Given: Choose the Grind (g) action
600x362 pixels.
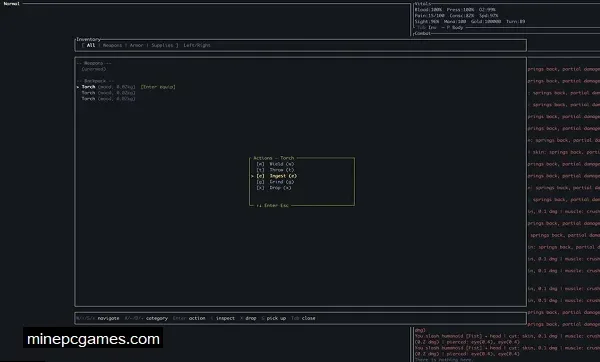Looking at the screenshot, I should 275,182.
